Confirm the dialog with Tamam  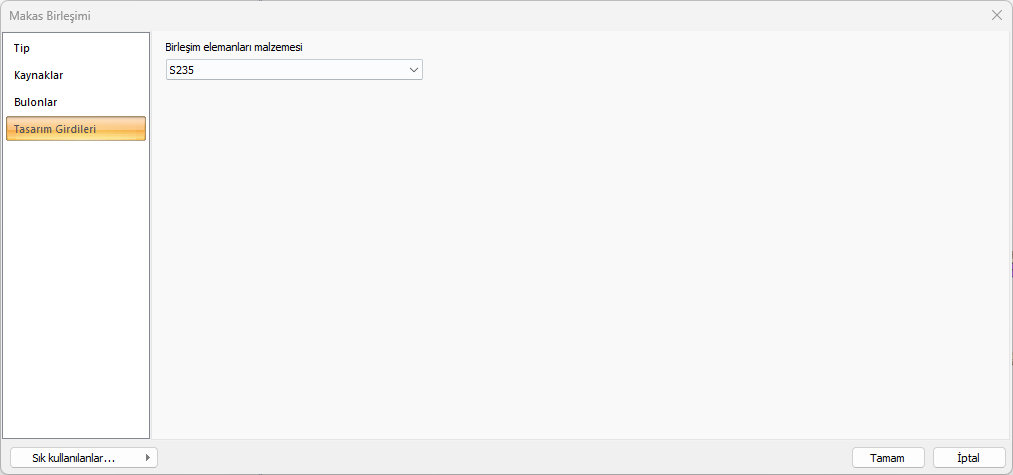click(x=887, y=458)
